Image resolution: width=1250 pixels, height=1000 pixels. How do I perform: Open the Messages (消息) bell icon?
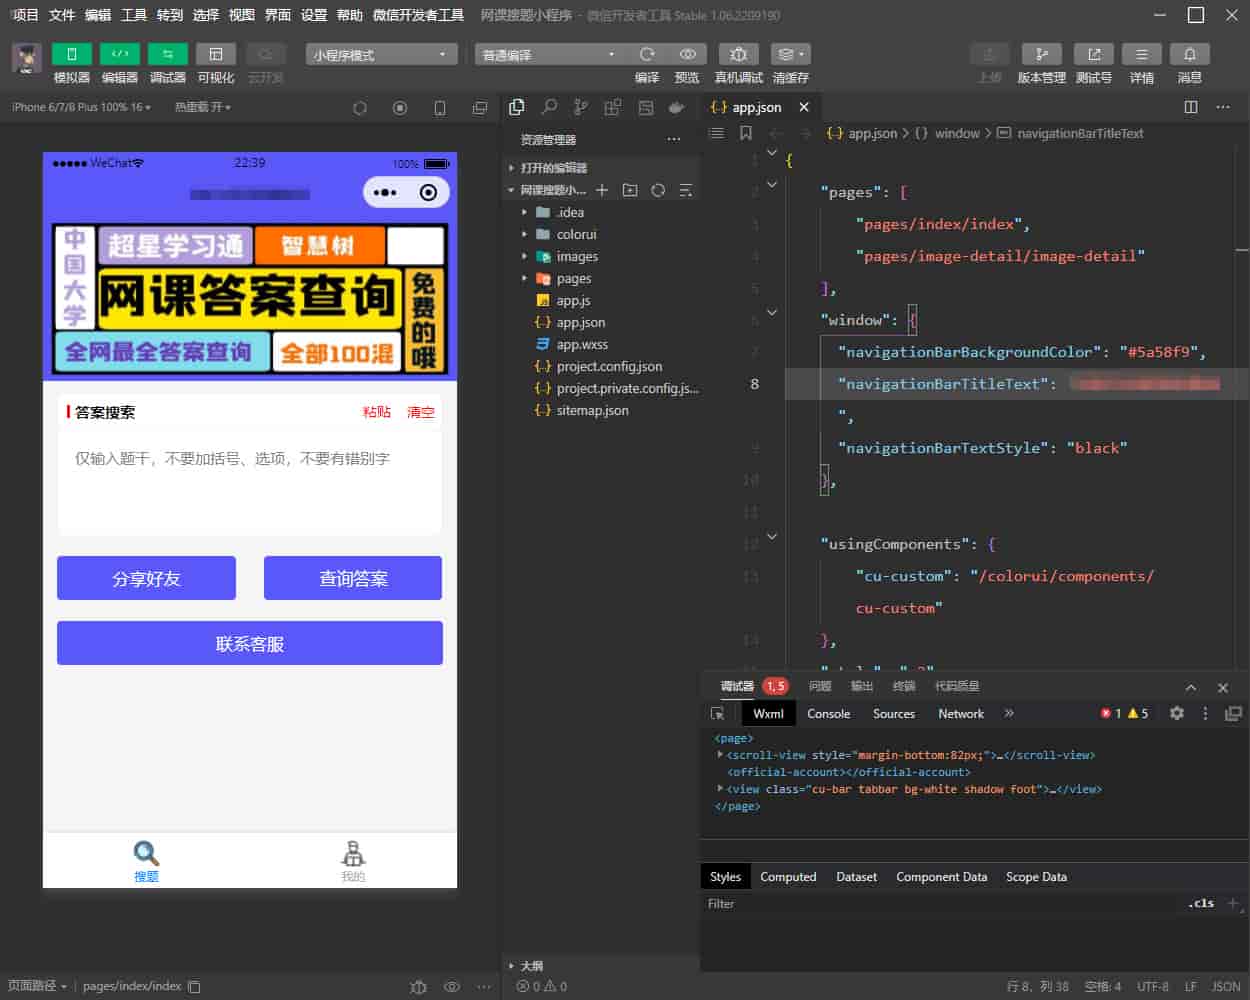point(1189,55)
